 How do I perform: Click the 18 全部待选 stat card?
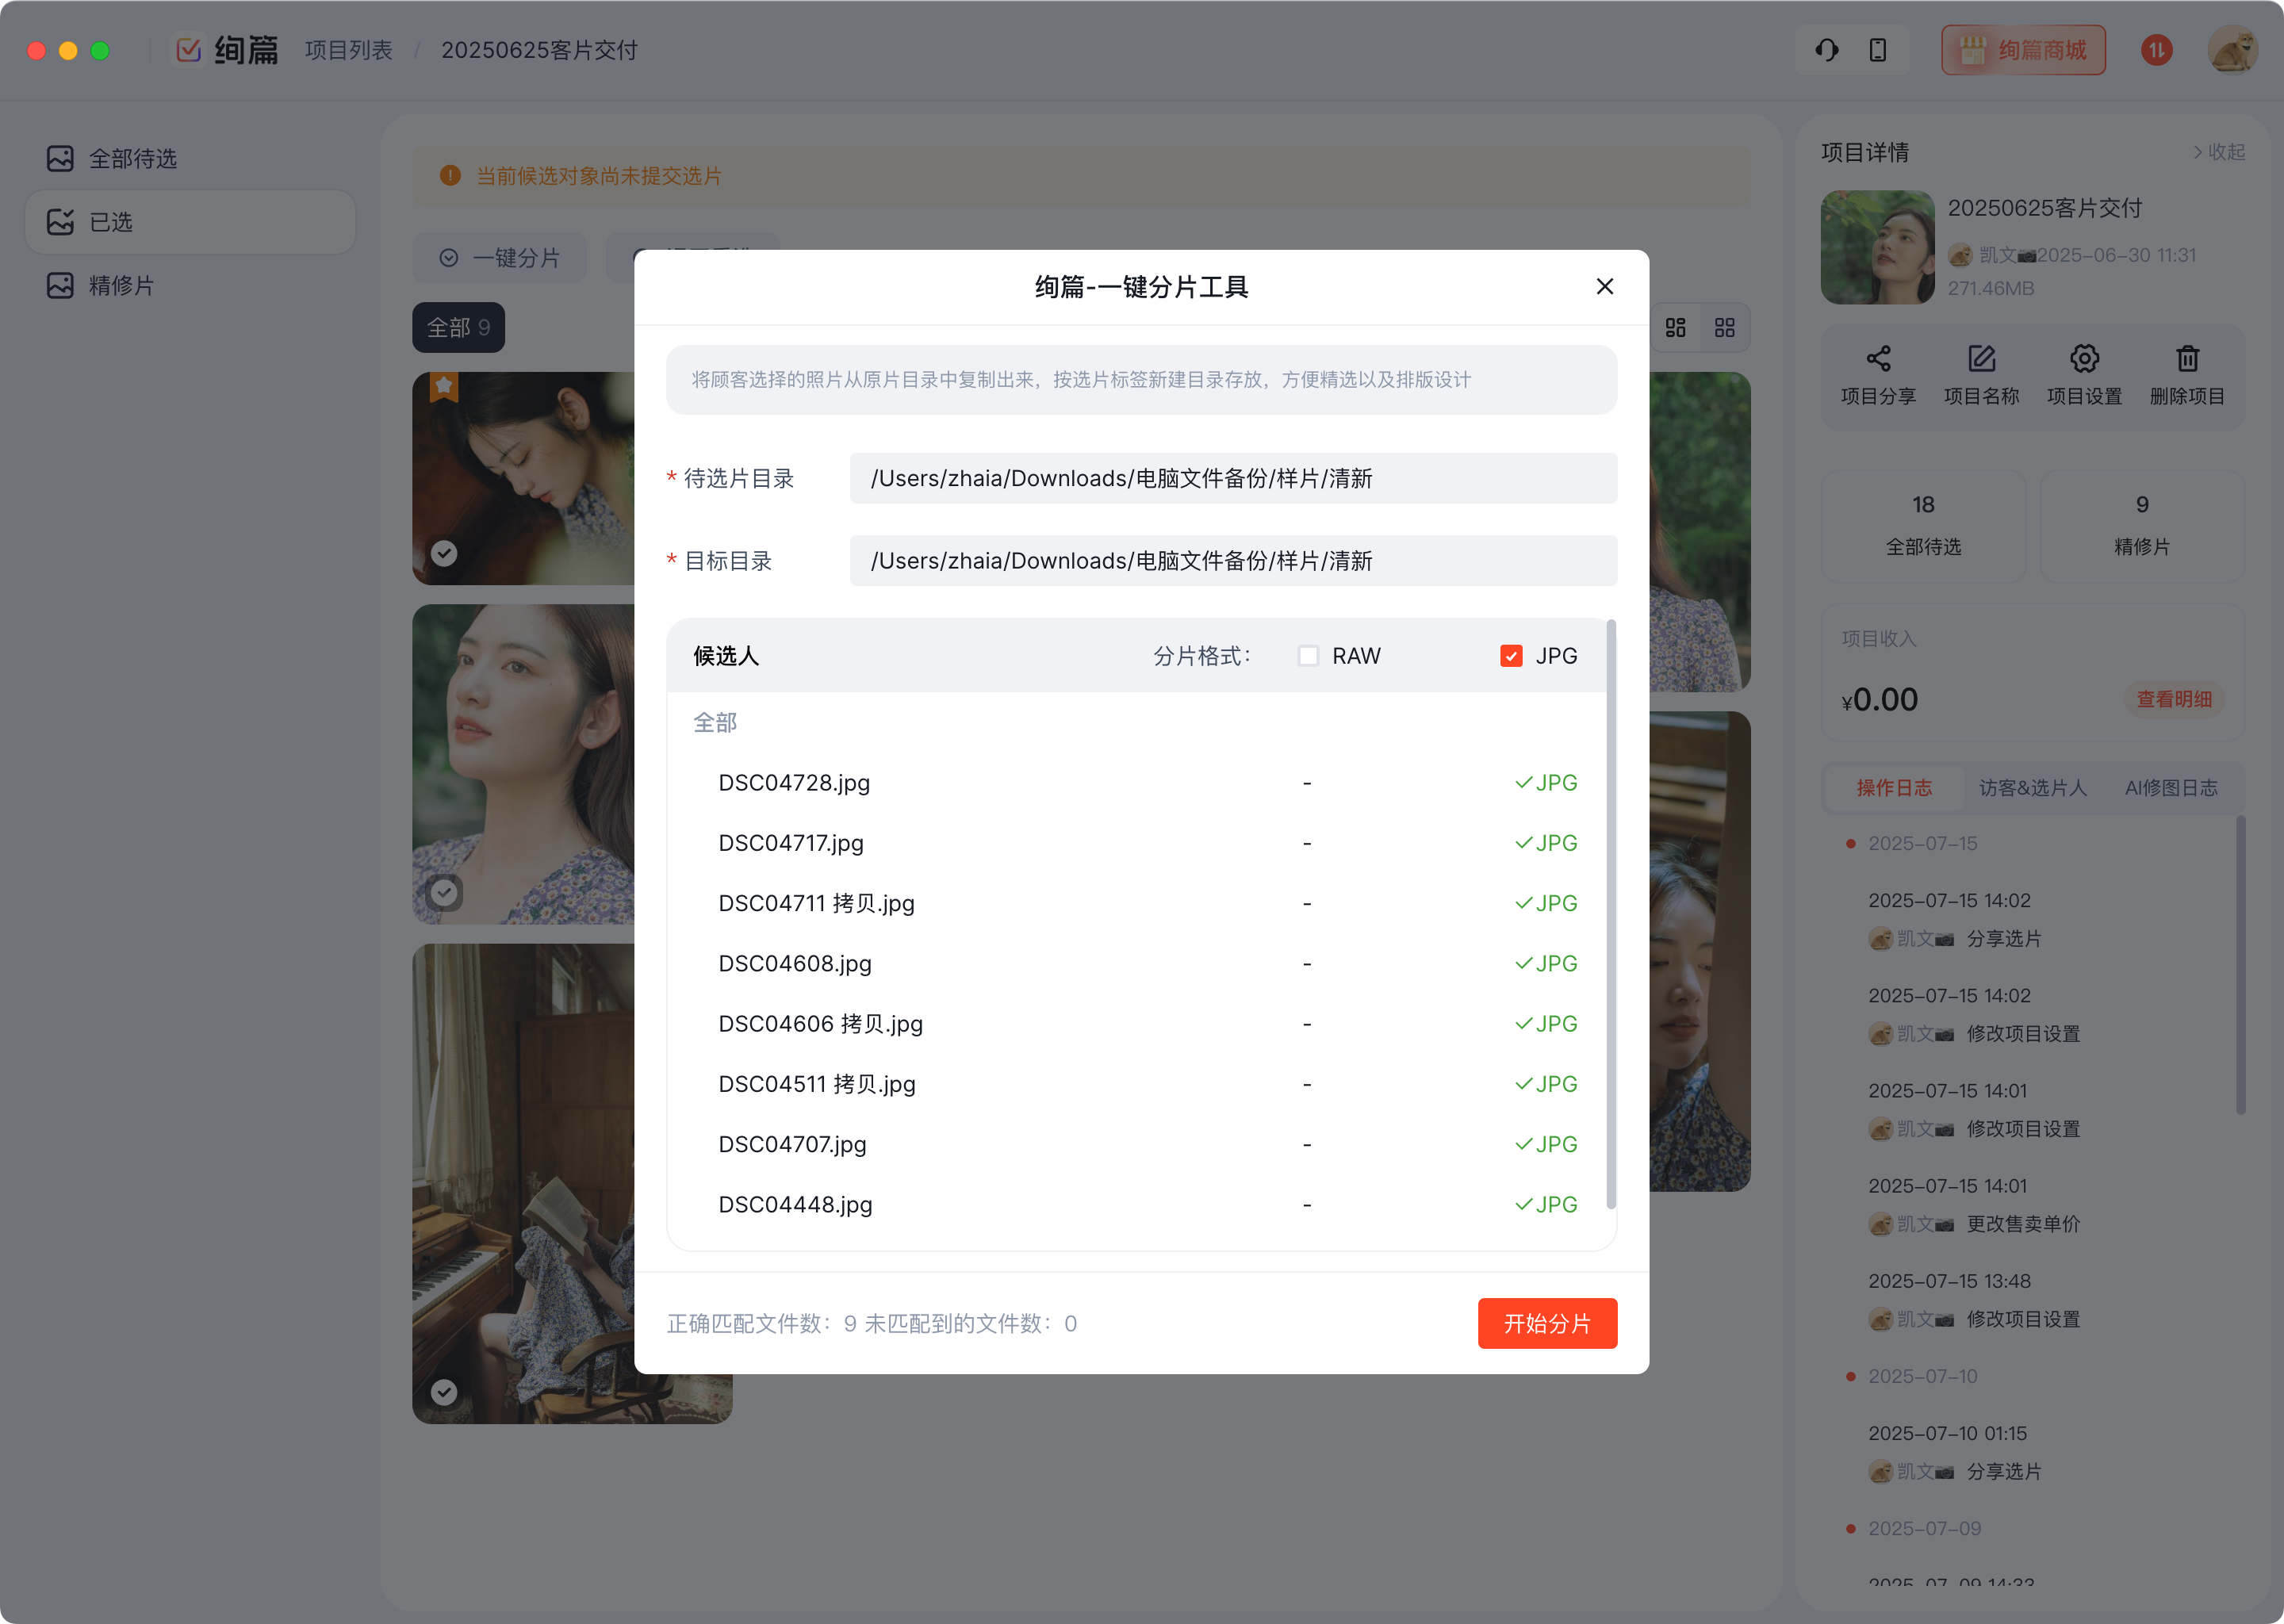1923,526
